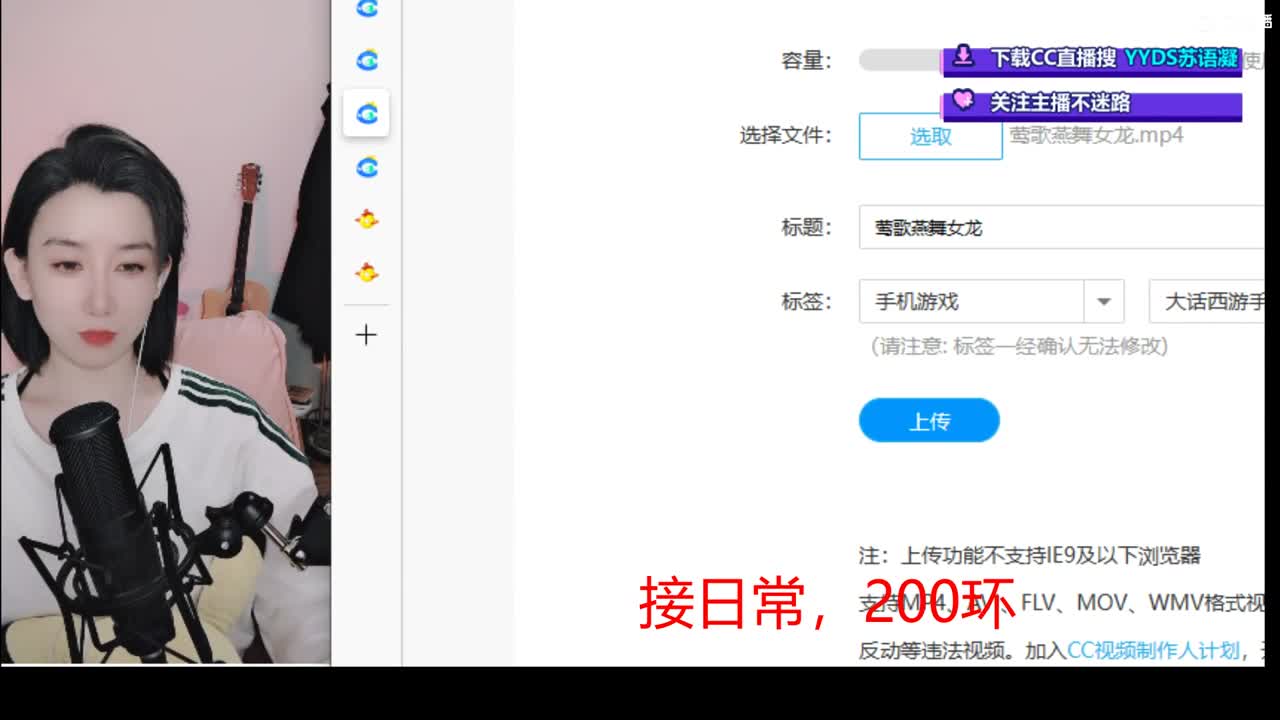Select the topmost CC直播 favicon in sidebar
Screen dimensions: 1280x720
tap(366, 9)
